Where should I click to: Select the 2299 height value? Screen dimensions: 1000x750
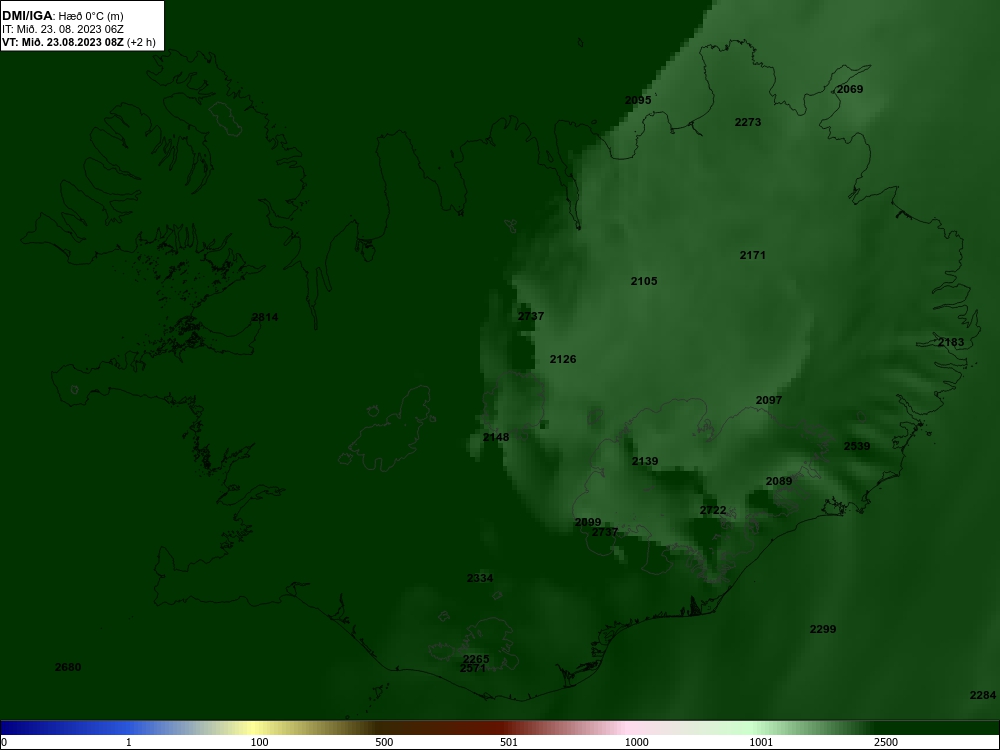point(823,629)
